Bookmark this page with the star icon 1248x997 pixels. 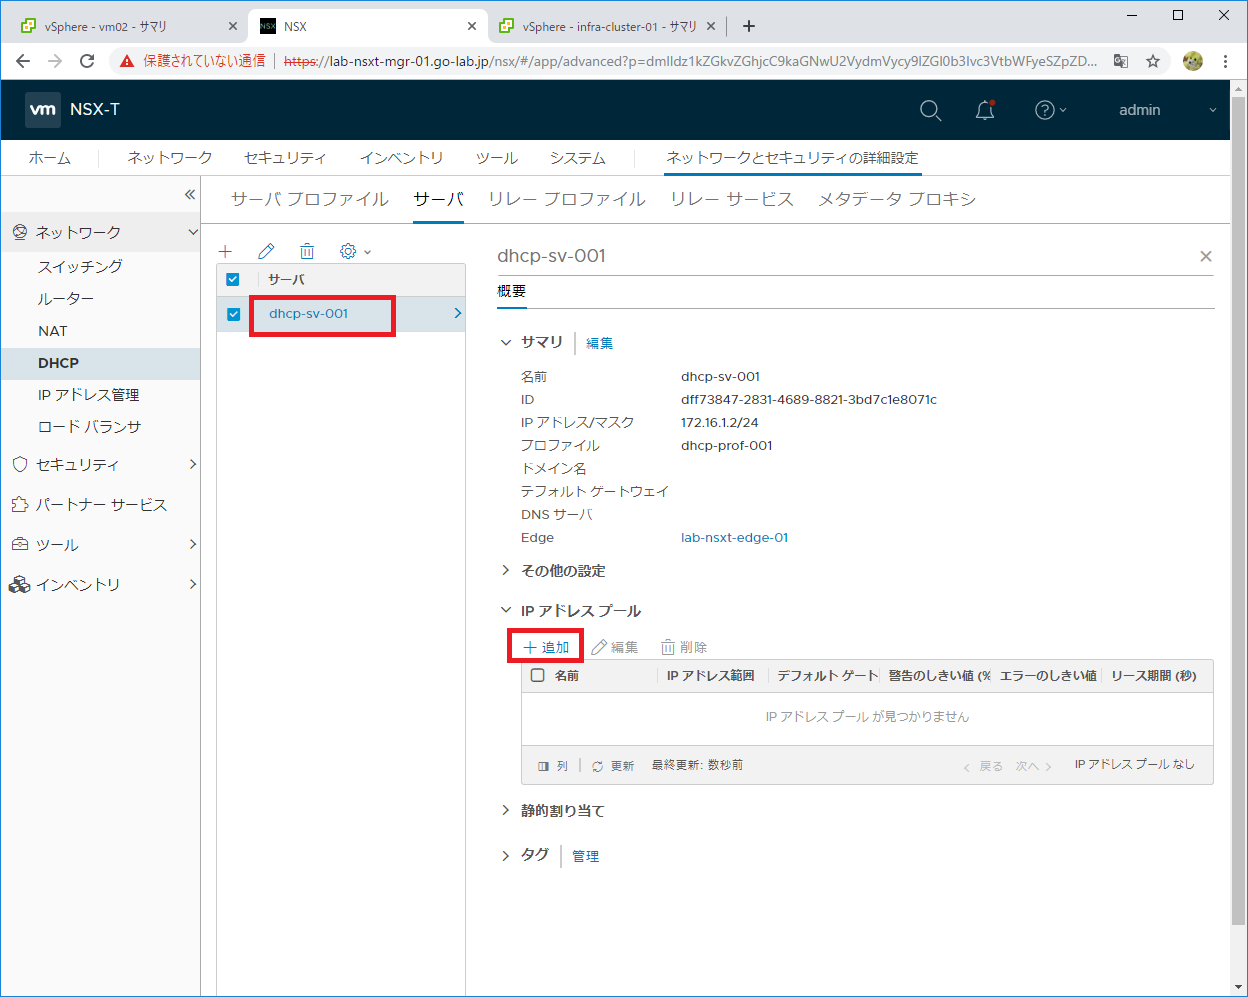click(x=1153, y=61)
